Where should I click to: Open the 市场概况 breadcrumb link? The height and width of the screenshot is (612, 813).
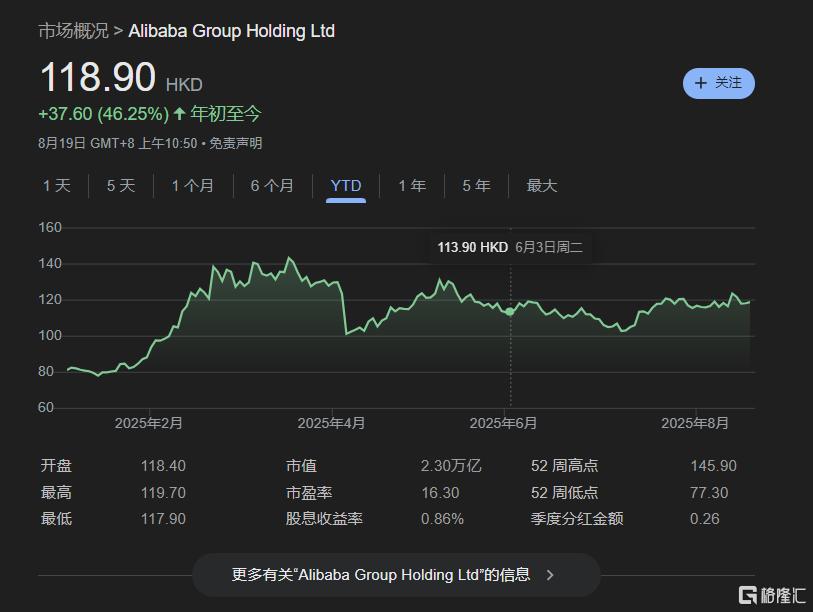[x=74, y=31]
